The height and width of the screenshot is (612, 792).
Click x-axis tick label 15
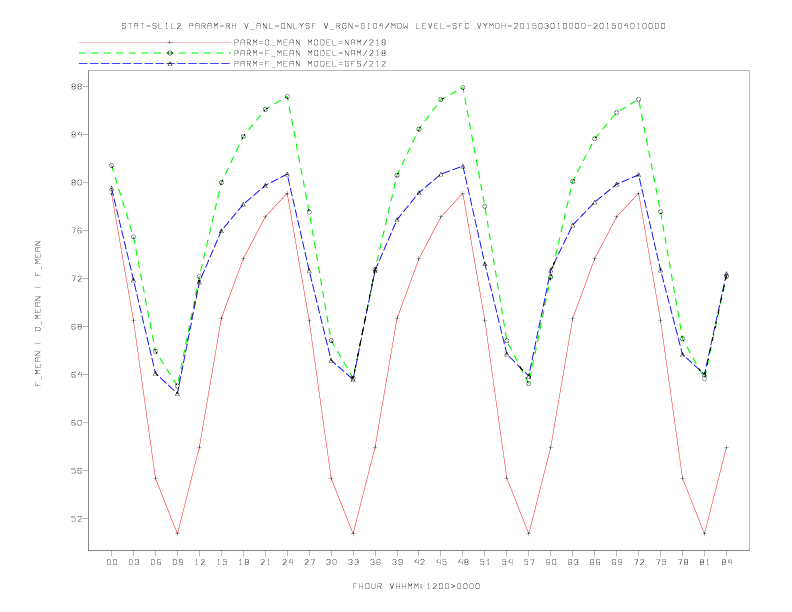[221, 562]
